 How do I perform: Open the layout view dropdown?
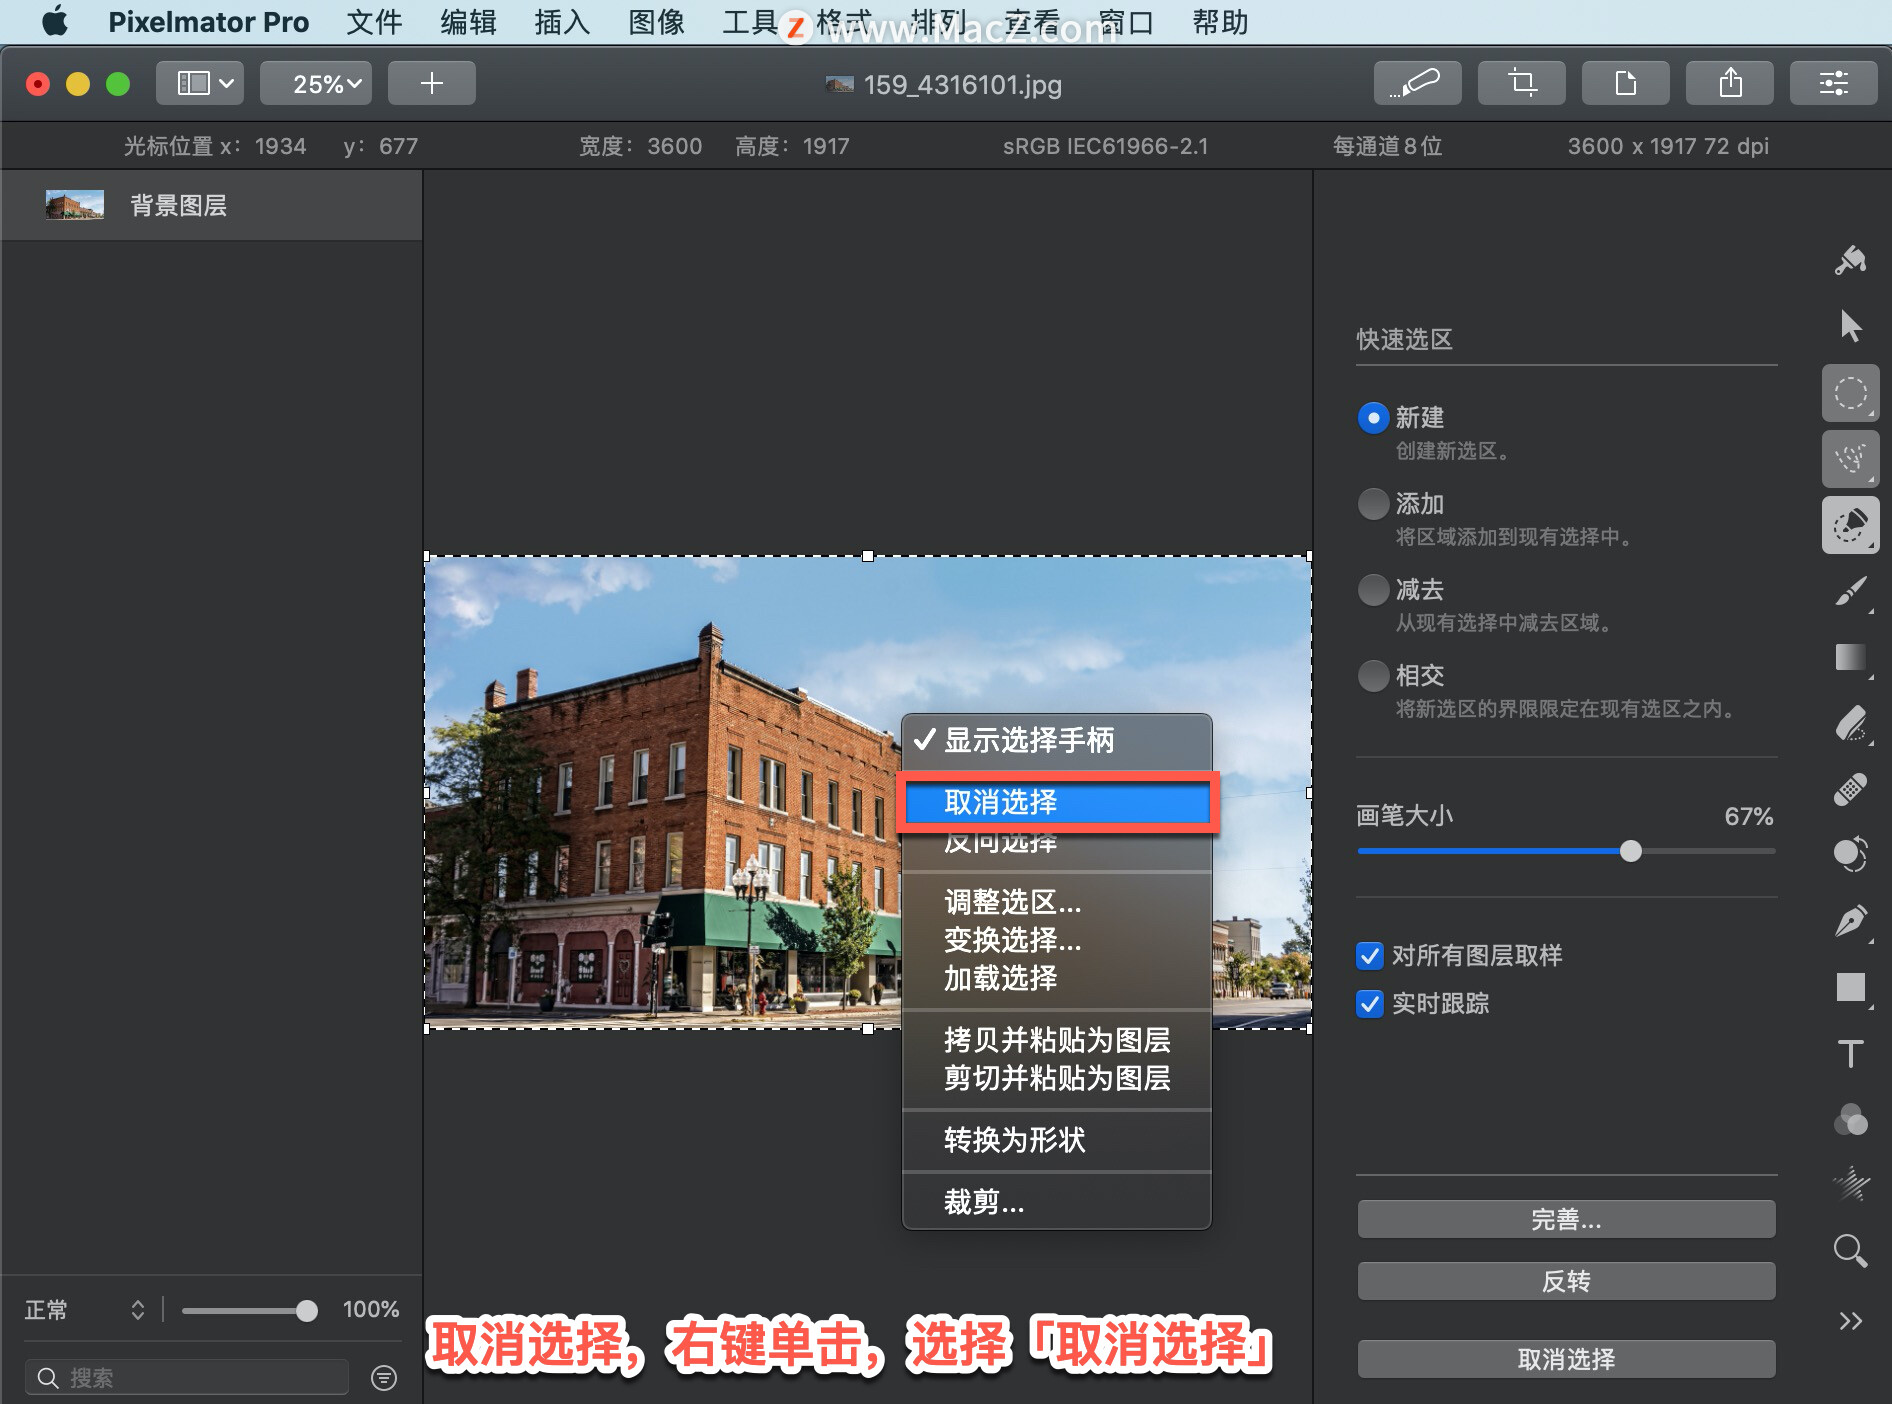coord(199,83)
